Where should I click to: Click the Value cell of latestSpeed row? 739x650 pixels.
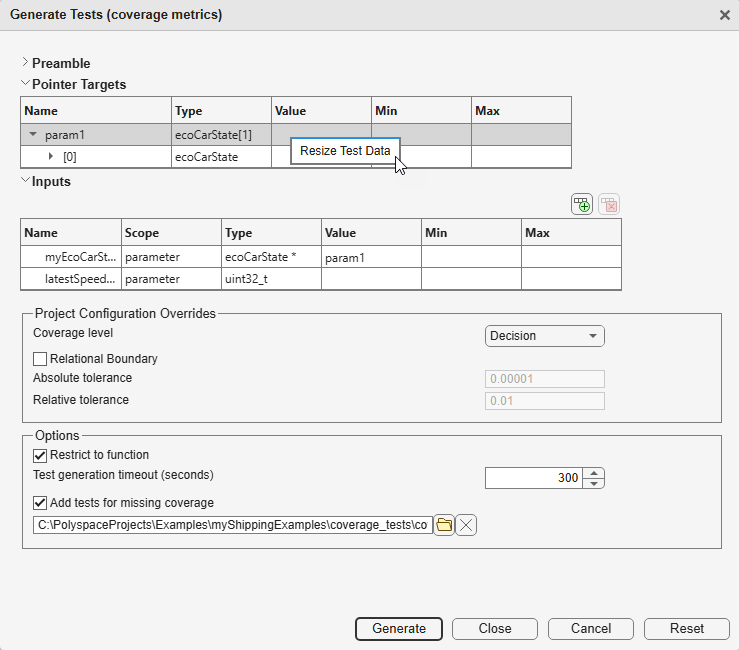click(371, 279)
